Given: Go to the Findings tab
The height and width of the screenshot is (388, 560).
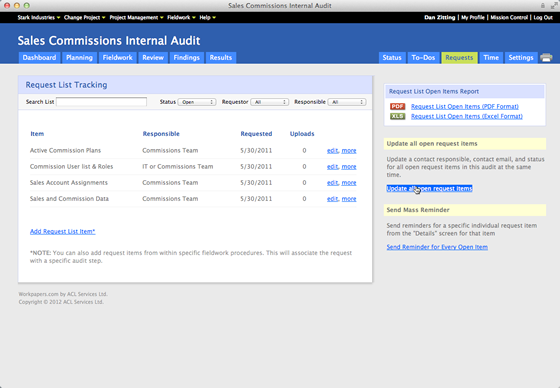Looking at the screenshot, I should pyautogui.click(x=186, y=58).
